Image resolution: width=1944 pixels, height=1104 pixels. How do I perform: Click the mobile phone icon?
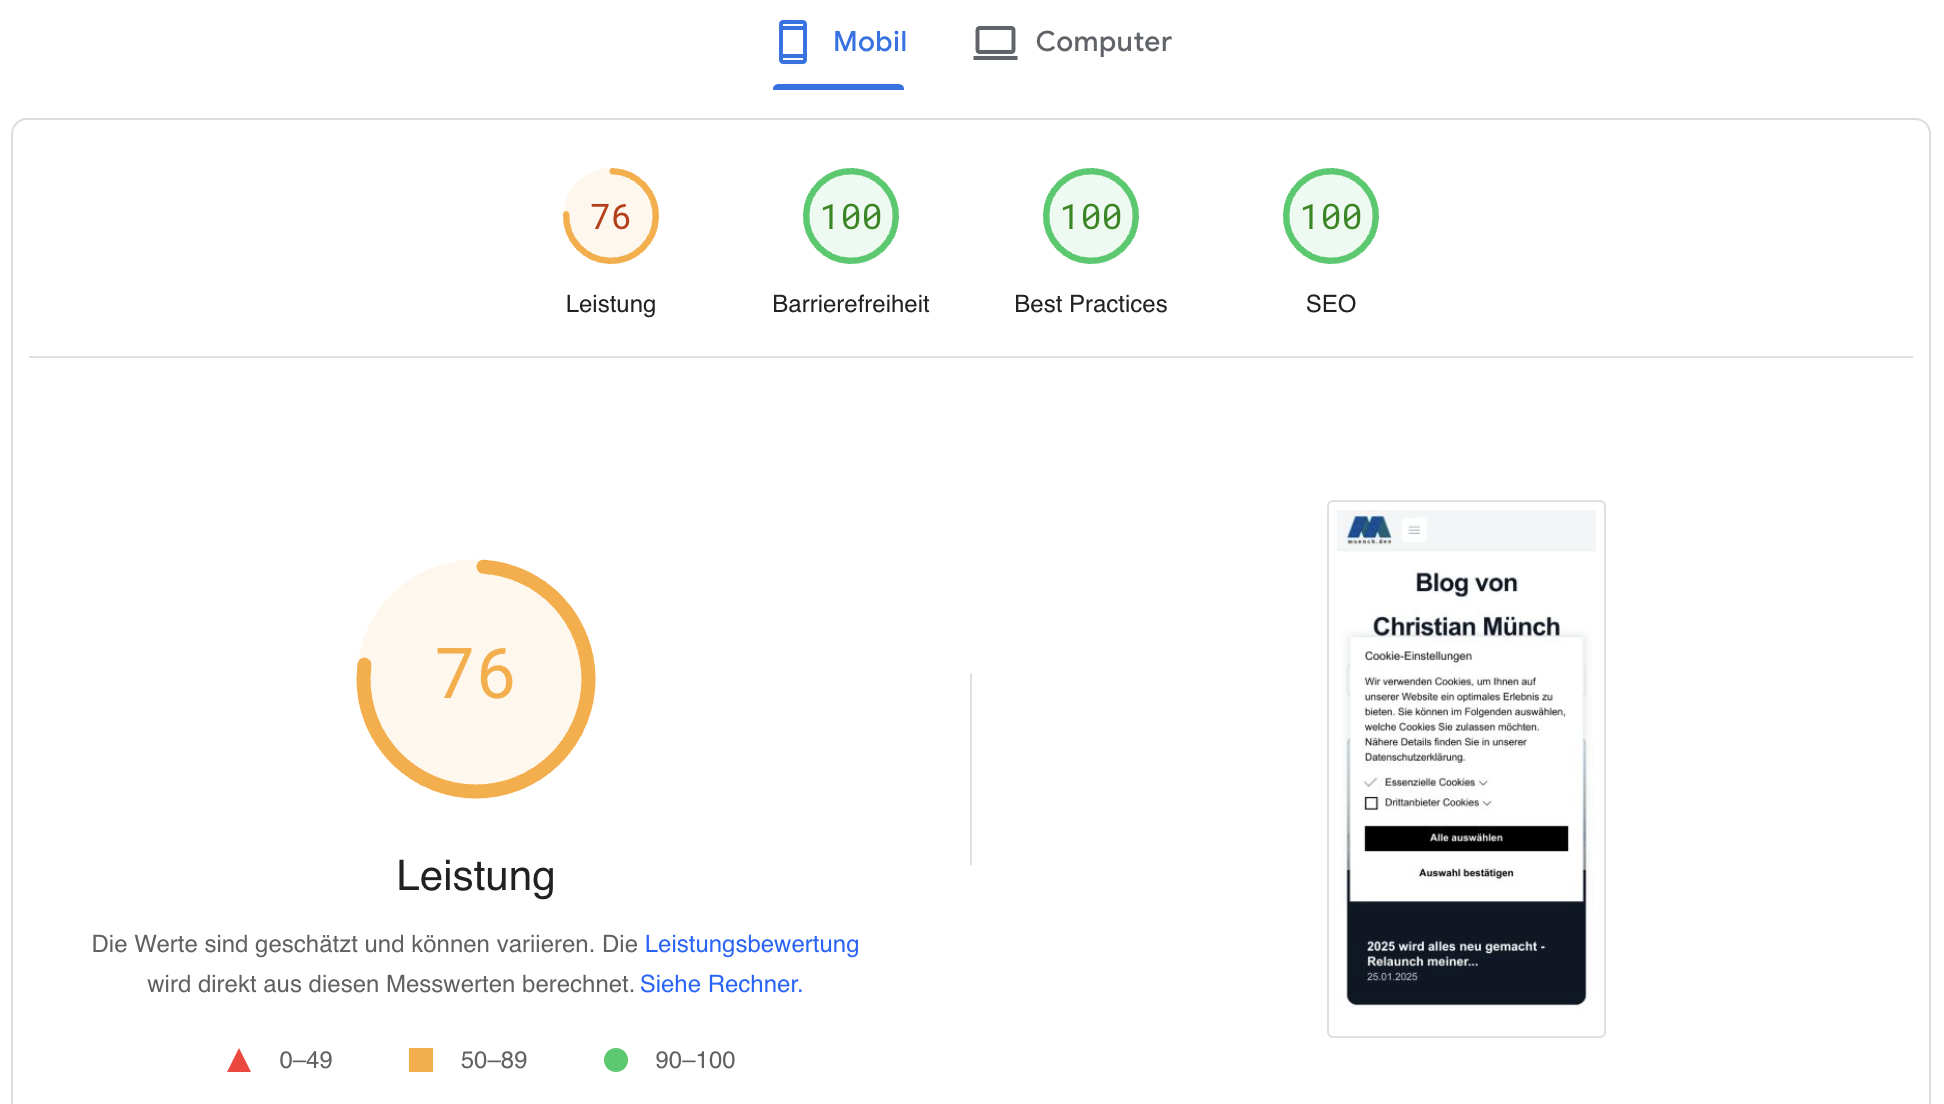(793, 42)
